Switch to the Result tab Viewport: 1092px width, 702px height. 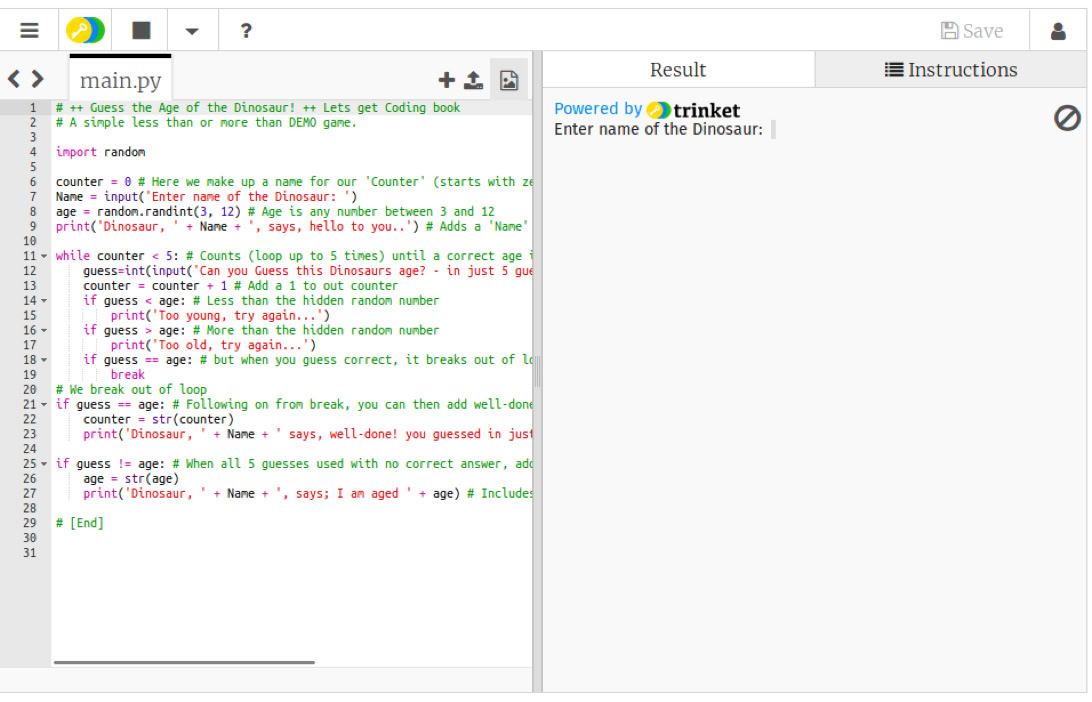[x=678, y=70]
